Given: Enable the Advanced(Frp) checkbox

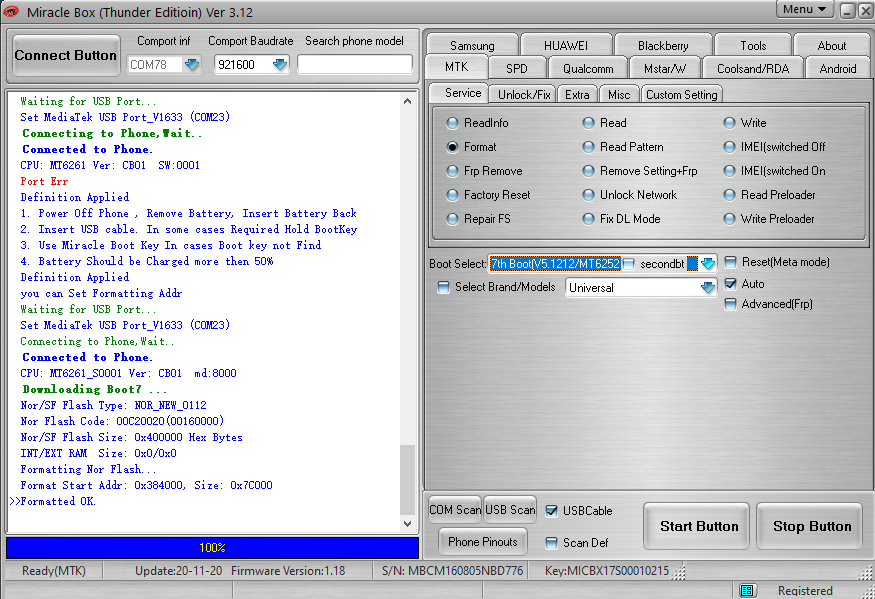Looking at the screenshot, I should click(730, 304).
